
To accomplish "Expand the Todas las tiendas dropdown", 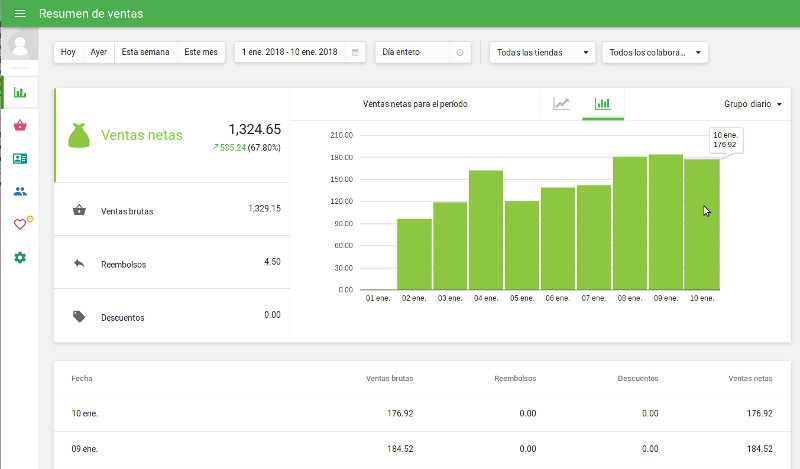I will [x=543, y=52].
